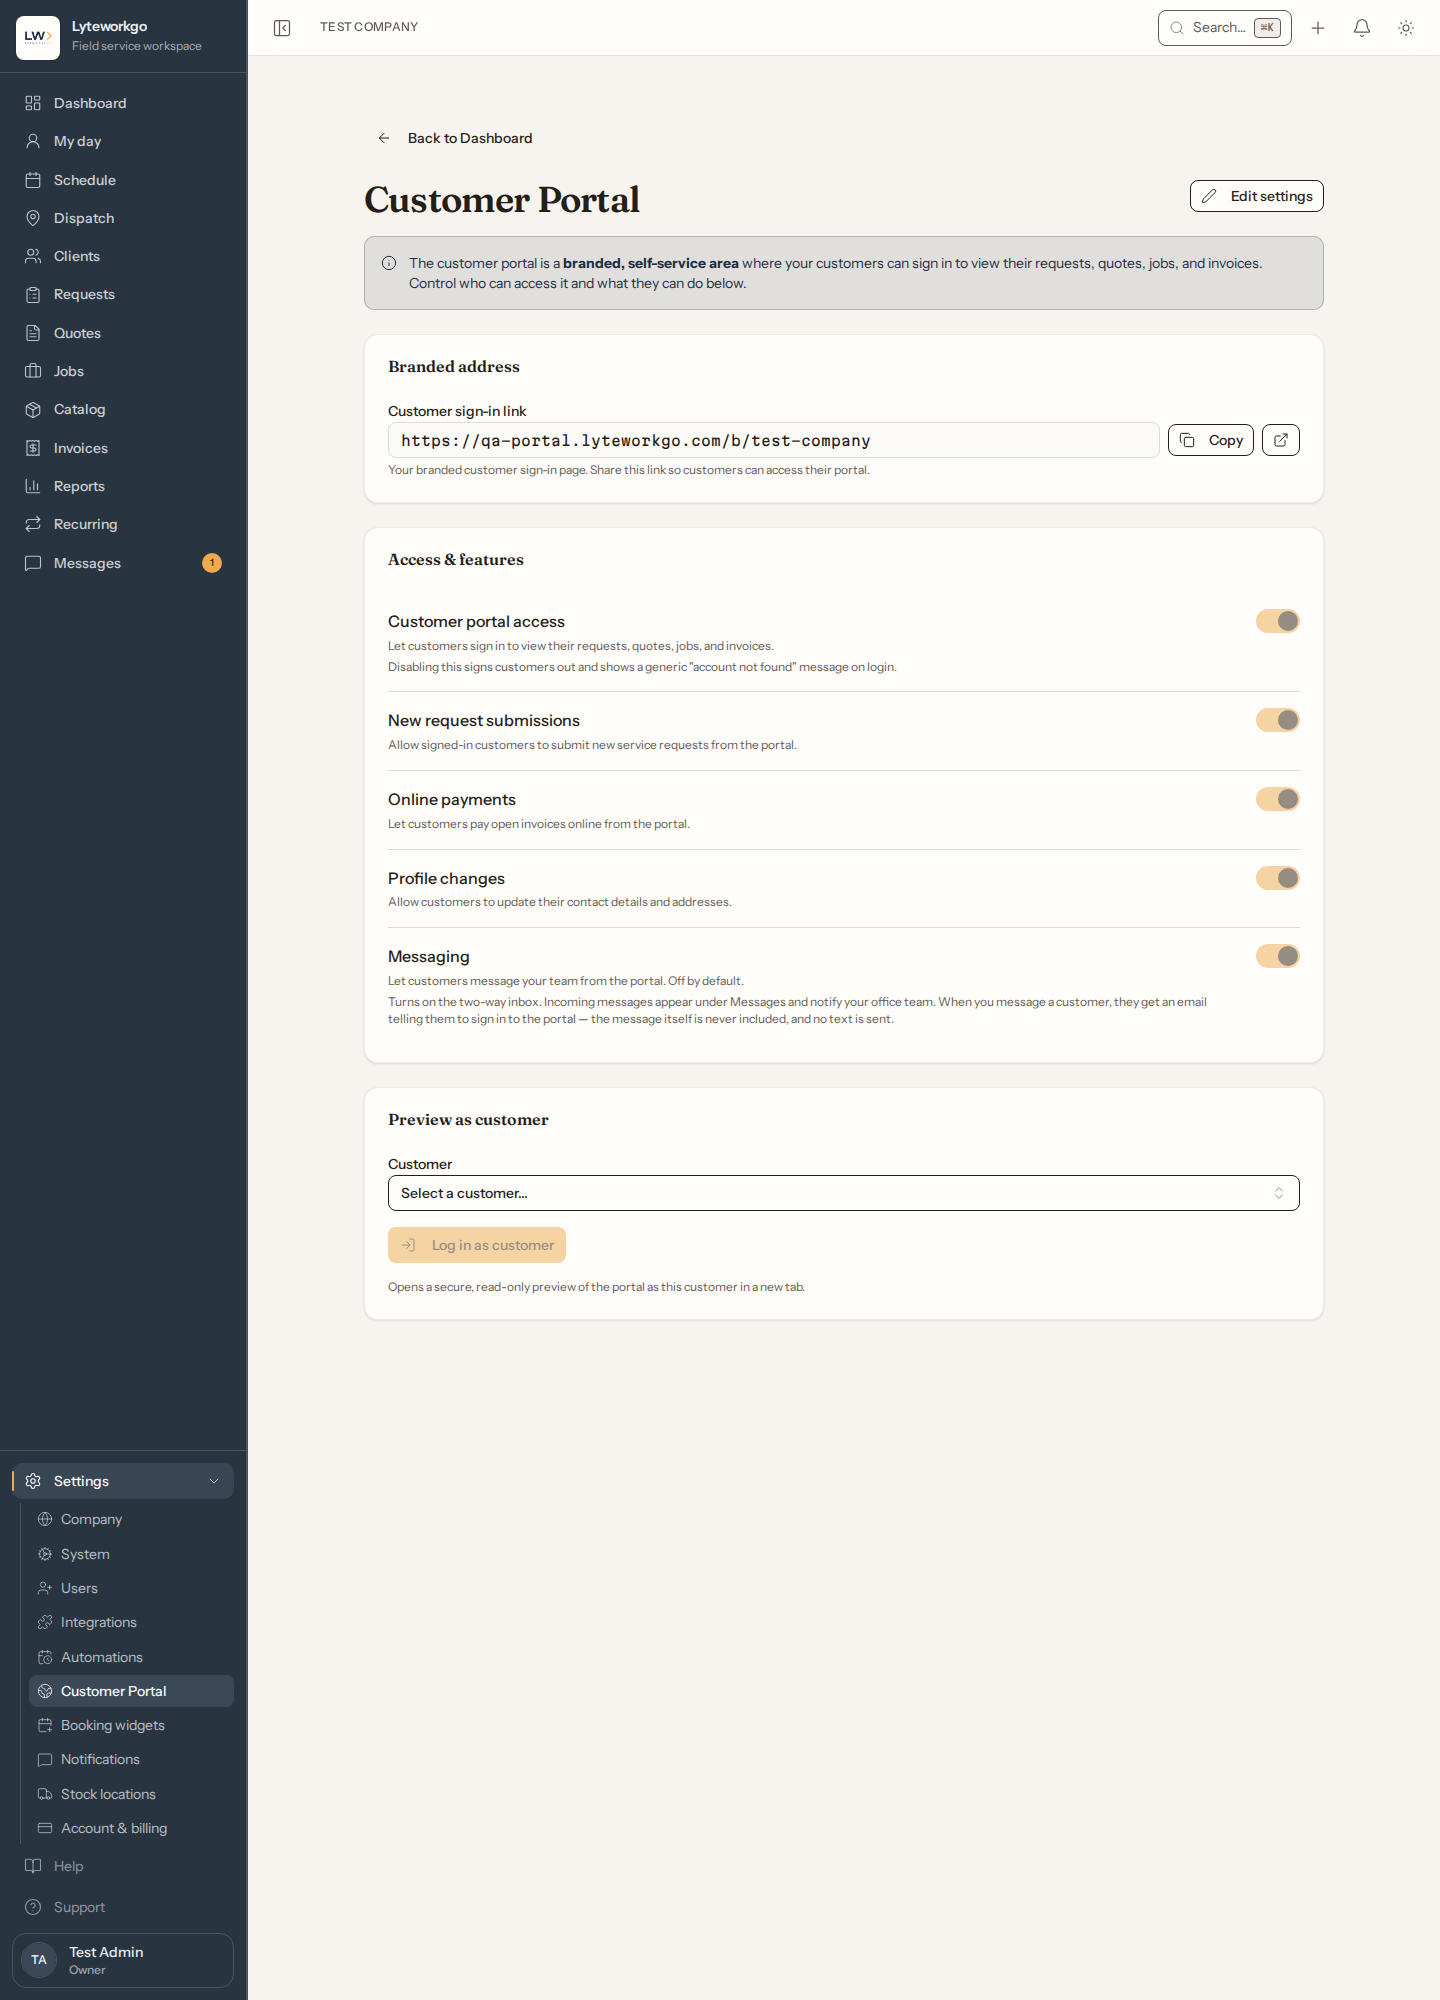This screenshot has height=2000, width=1440.
Task: Open the Help page
Action: pos(124,1866)
